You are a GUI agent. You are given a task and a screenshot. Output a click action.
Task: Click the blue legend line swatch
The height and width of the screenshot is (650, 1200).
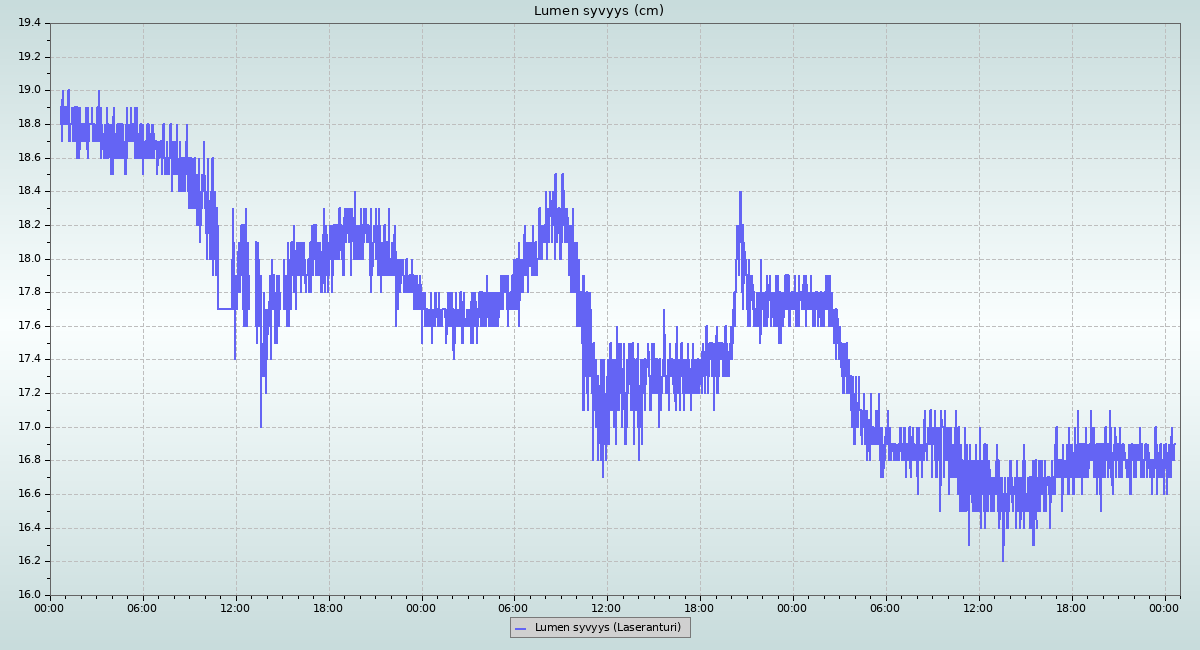(520, 628)
